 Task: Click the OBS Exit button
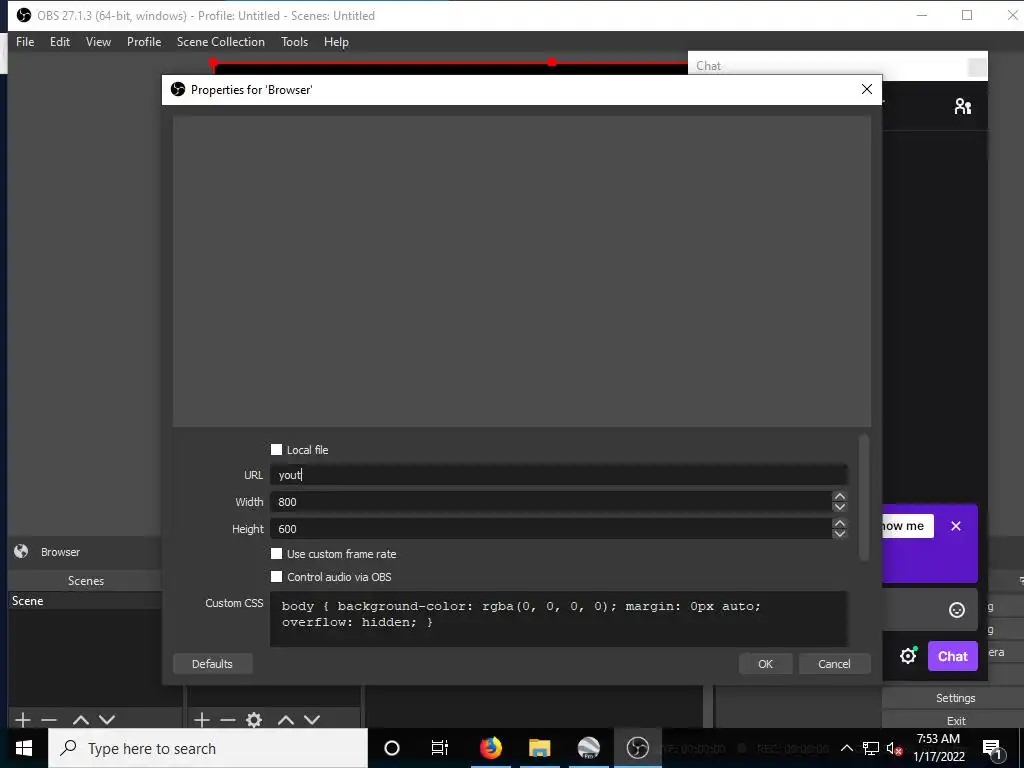click(955, 720)
